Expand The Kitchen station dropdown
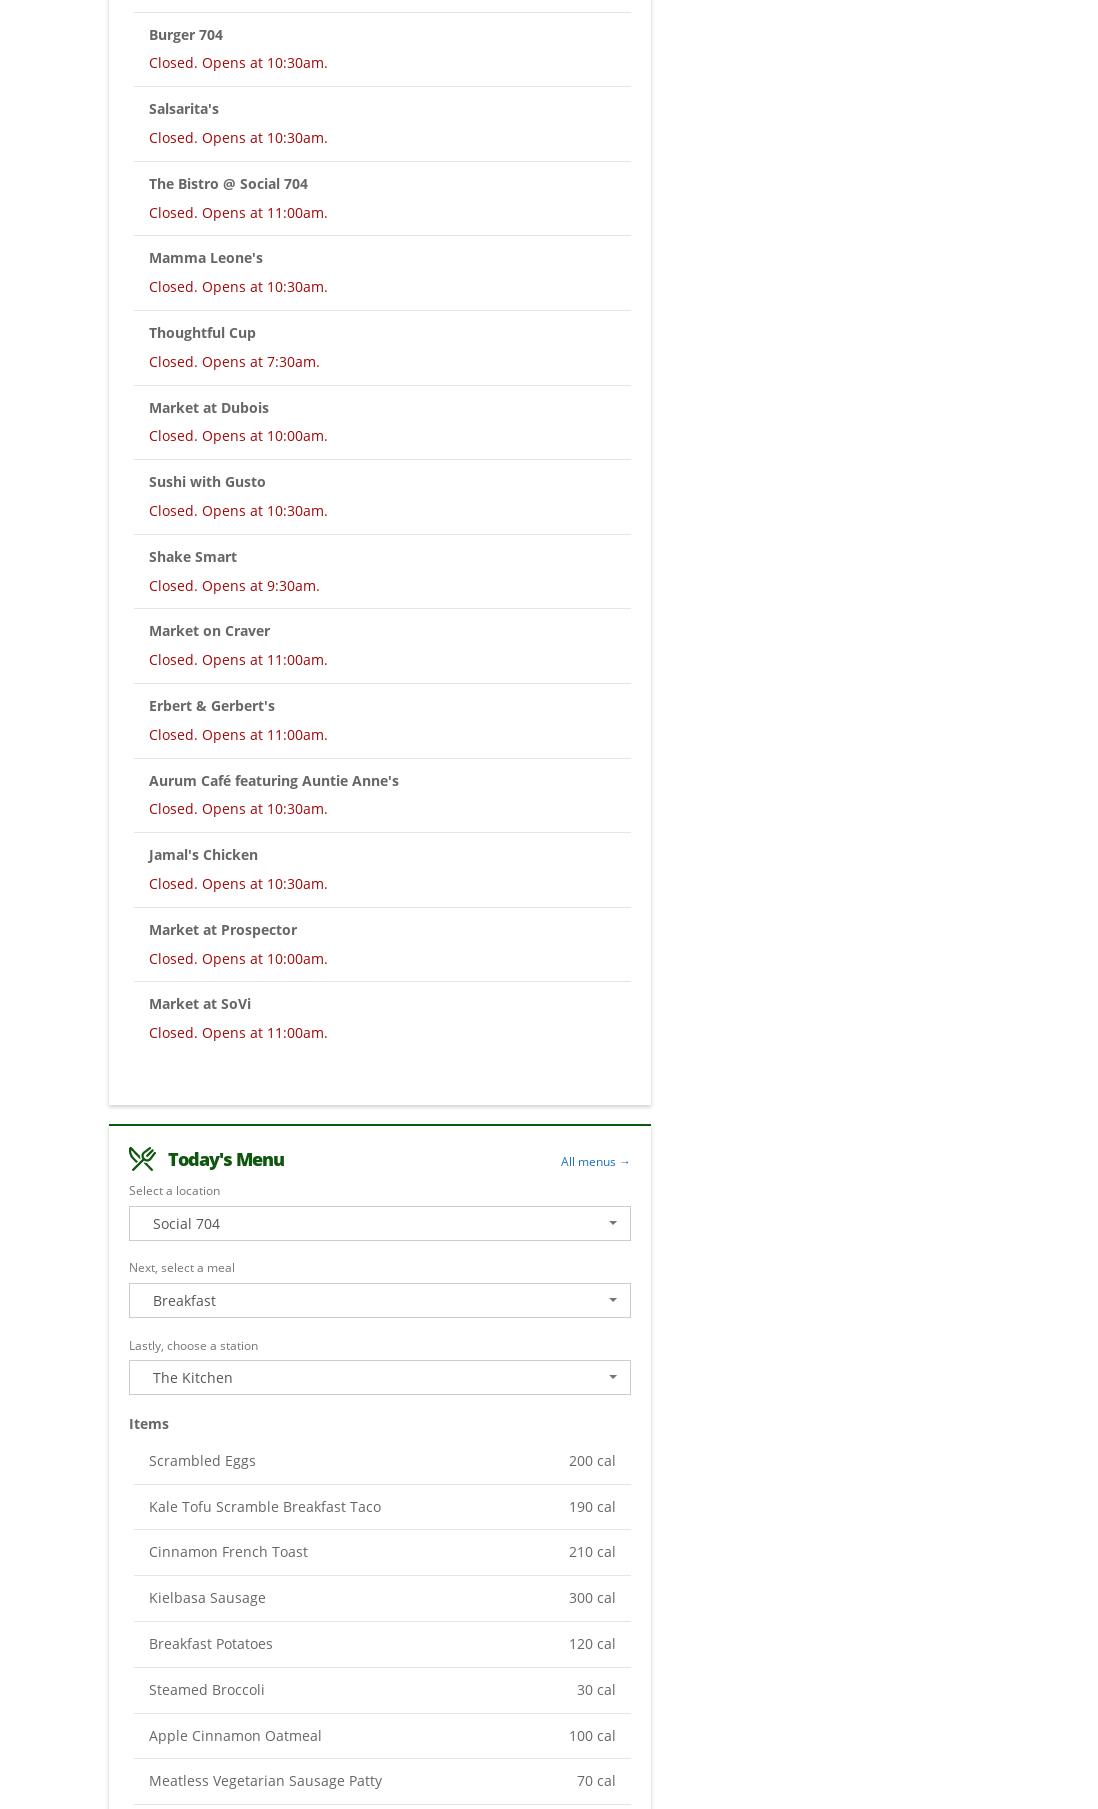Viewport: 1098px width, 1809px height. tap(379, 1378)
